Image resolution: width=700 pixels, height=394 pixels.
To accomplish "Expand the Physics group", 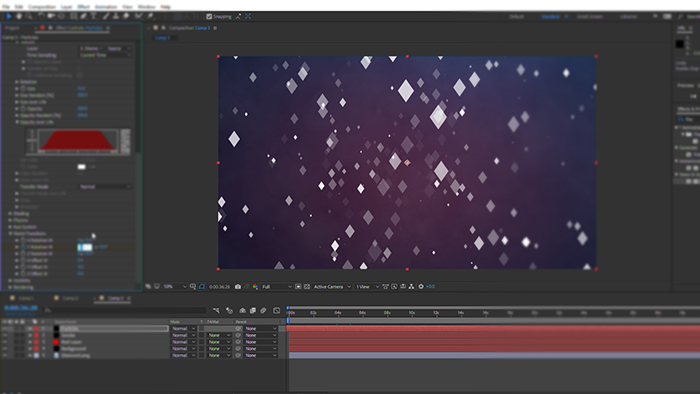I will [10, 220].
